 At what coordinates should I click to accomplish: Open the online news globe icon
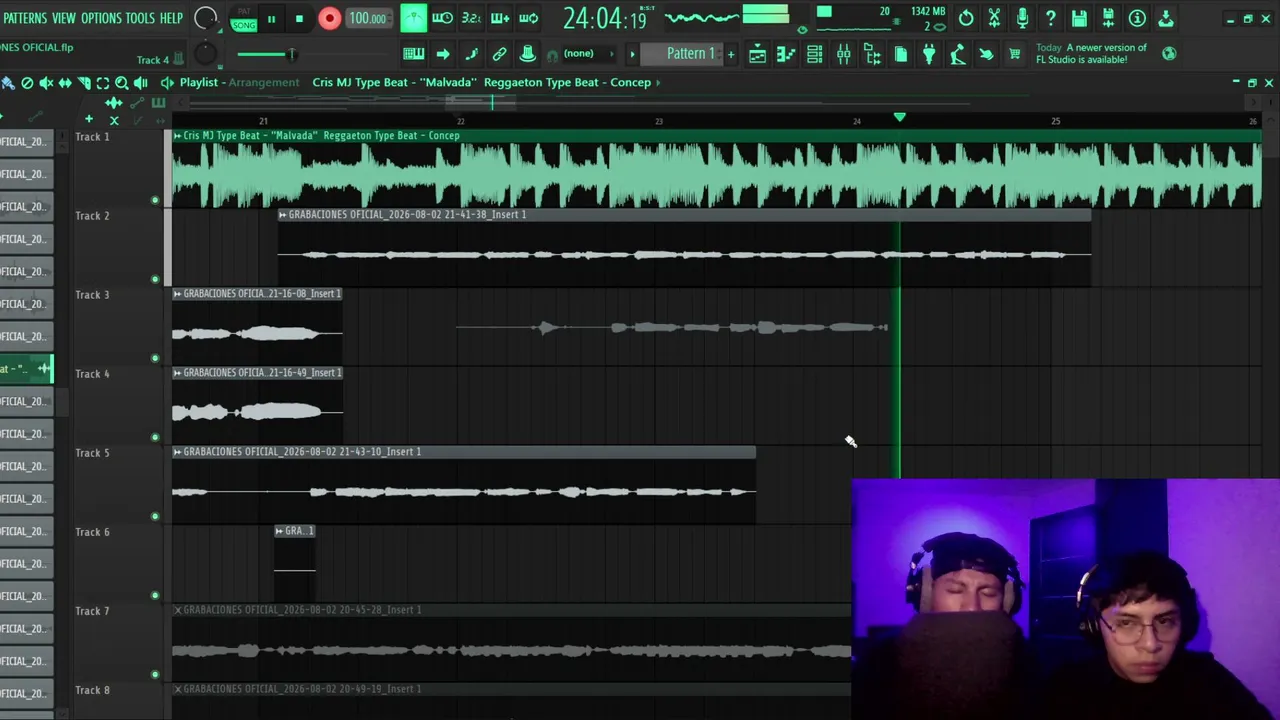point(1169,53)
